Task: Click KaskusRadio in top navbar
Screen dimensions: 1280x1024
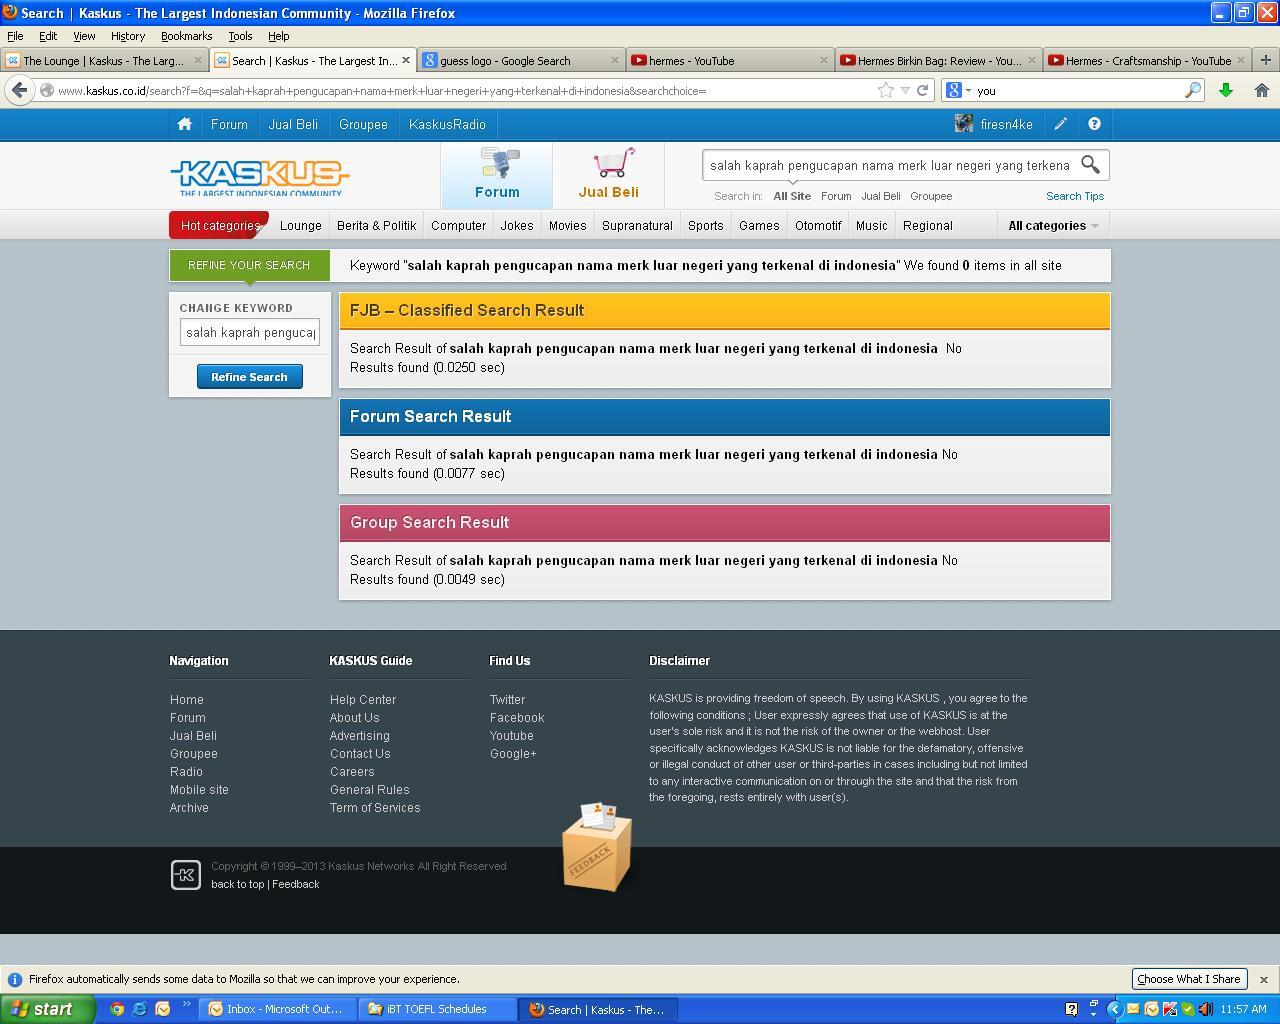Action: 447,124
